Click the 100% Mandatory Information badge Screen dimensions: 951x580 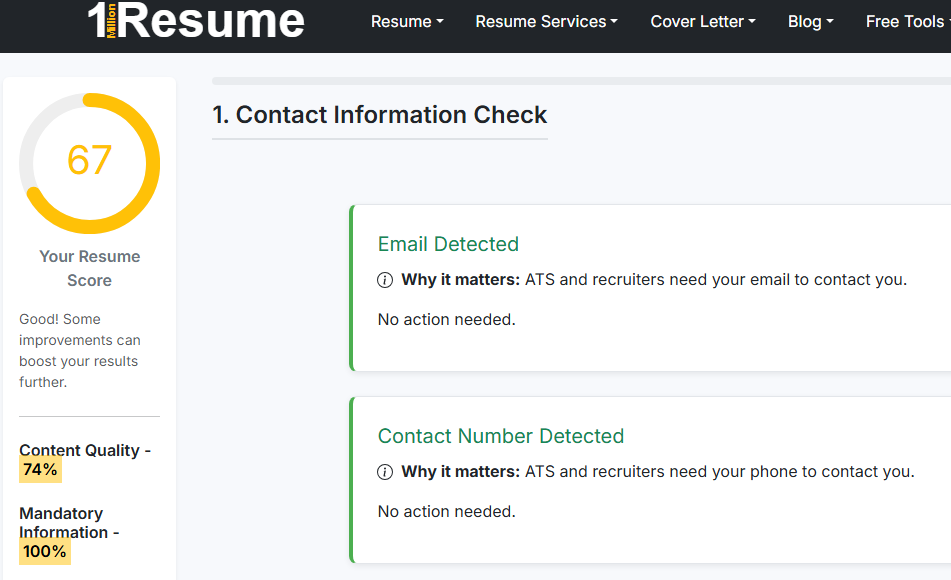(45, 551)
